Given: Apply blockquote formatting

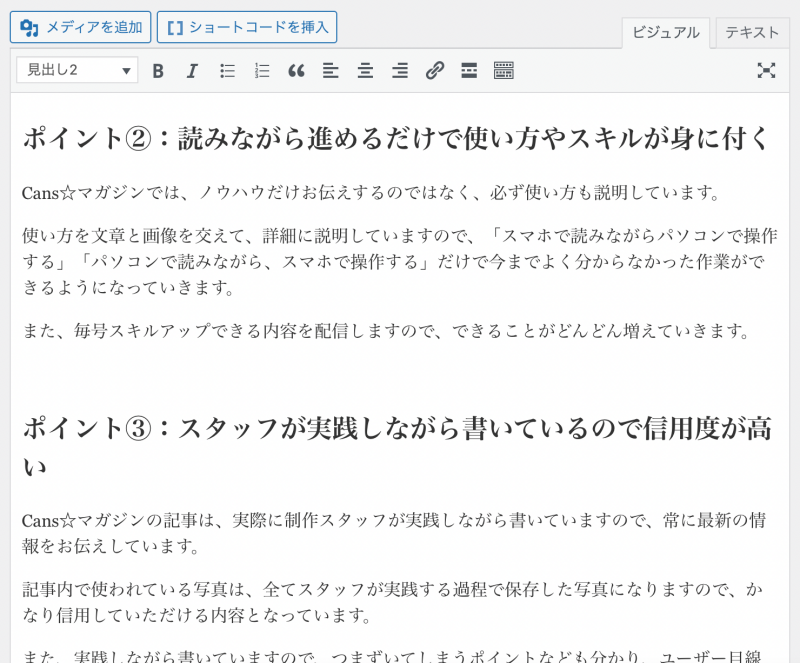Looking at the screenshot, I should 296,71.
